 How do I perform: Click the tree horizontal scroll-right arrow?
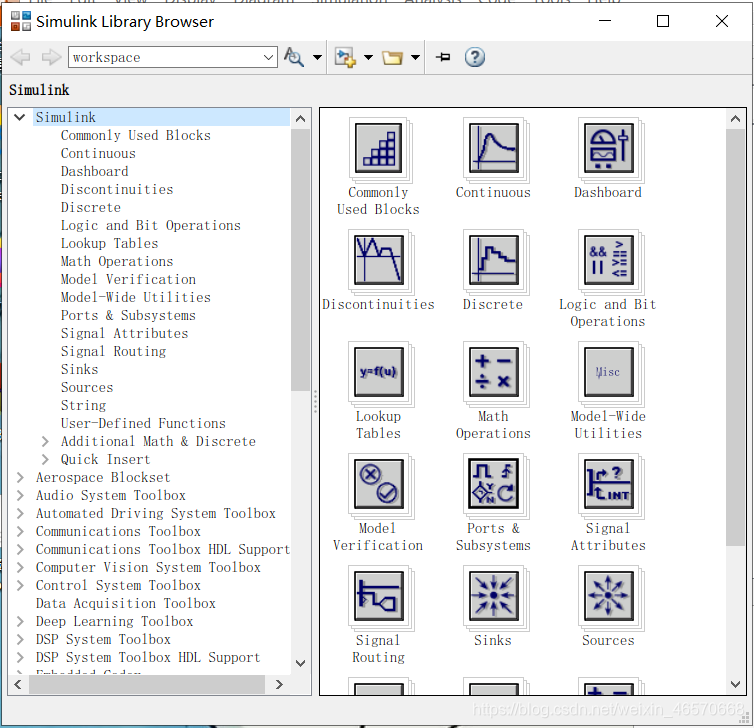[279, 684]
